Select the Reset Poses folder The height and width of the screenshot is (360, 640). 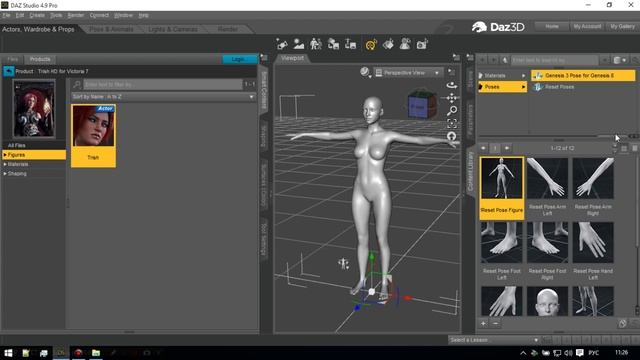[559, 87]
